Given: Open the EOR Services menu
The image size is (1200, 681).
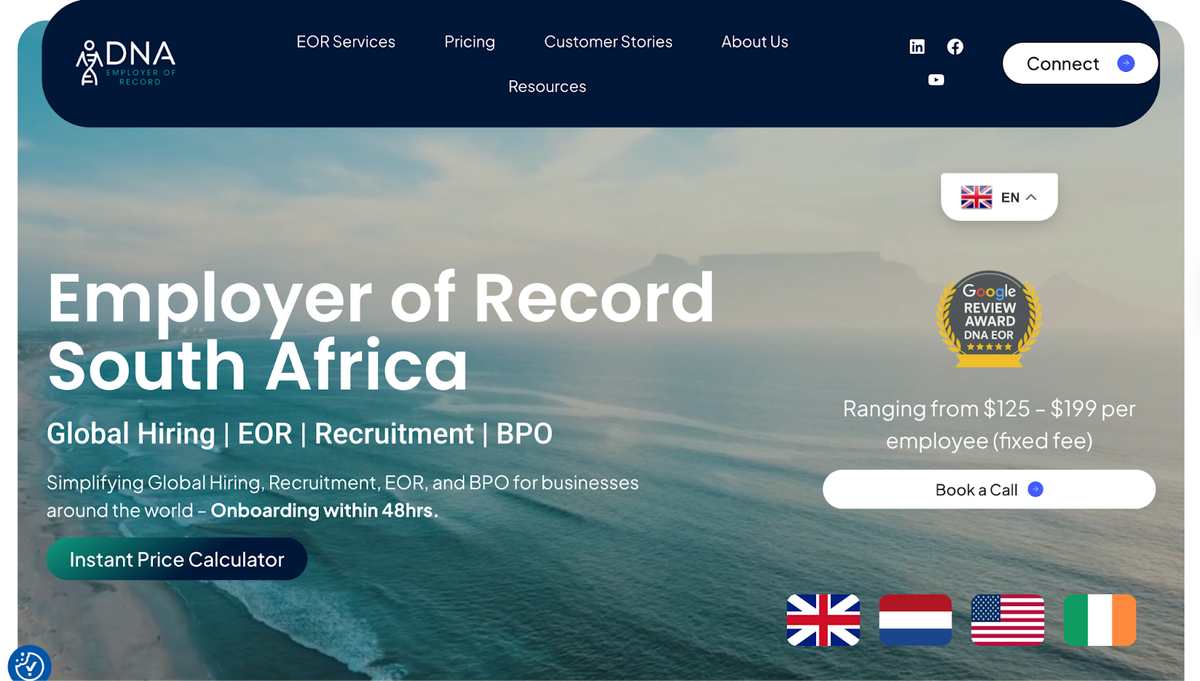Looking at the screenshot, I should tap(346, 42).
